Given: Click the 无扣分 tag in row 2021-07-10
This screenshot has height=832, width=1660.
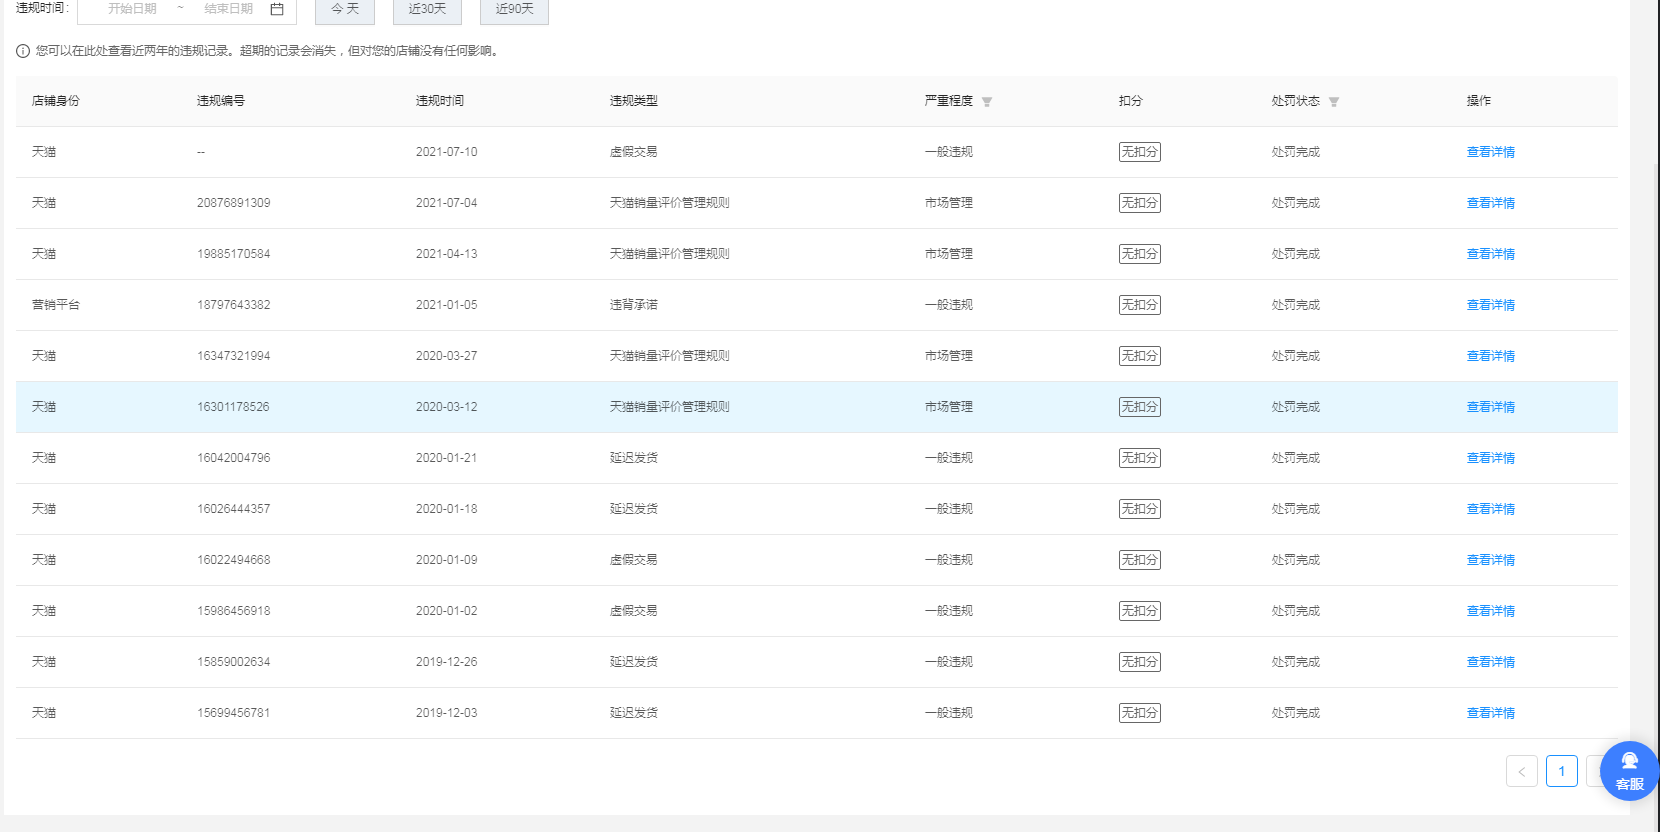Looking at the screenshot, I should click(x=1139, y=152).
